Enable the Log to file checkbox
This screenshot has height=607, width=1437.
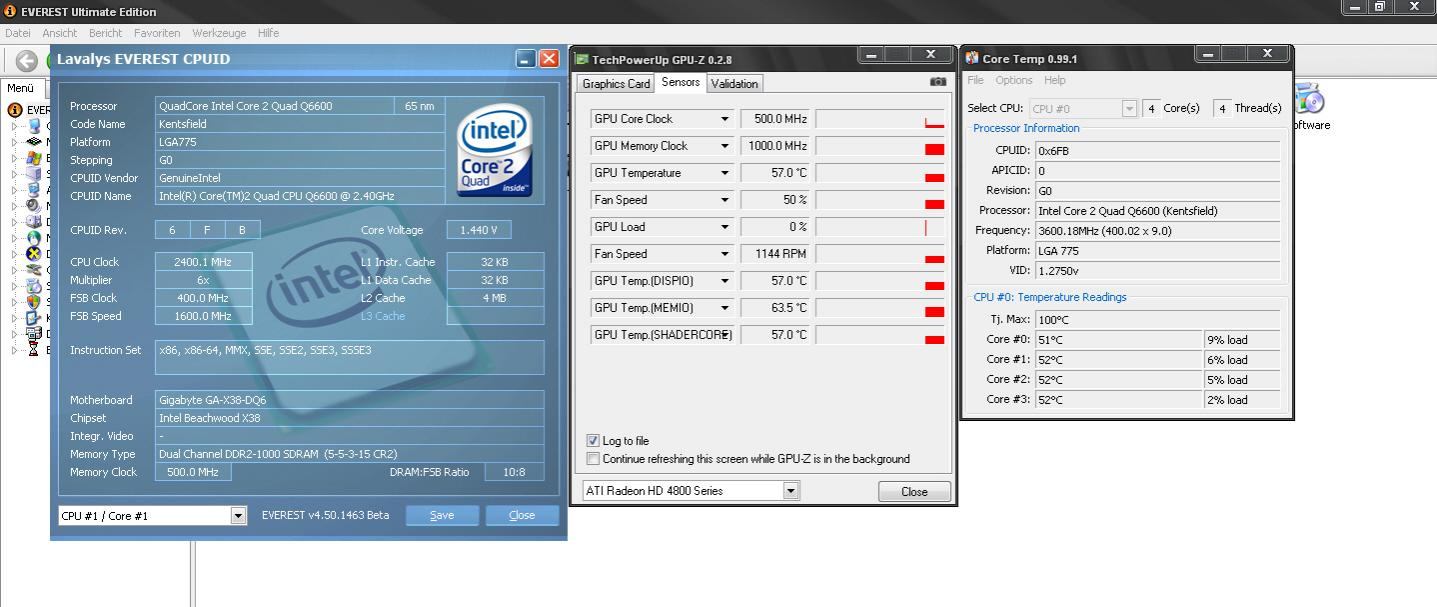593,441
